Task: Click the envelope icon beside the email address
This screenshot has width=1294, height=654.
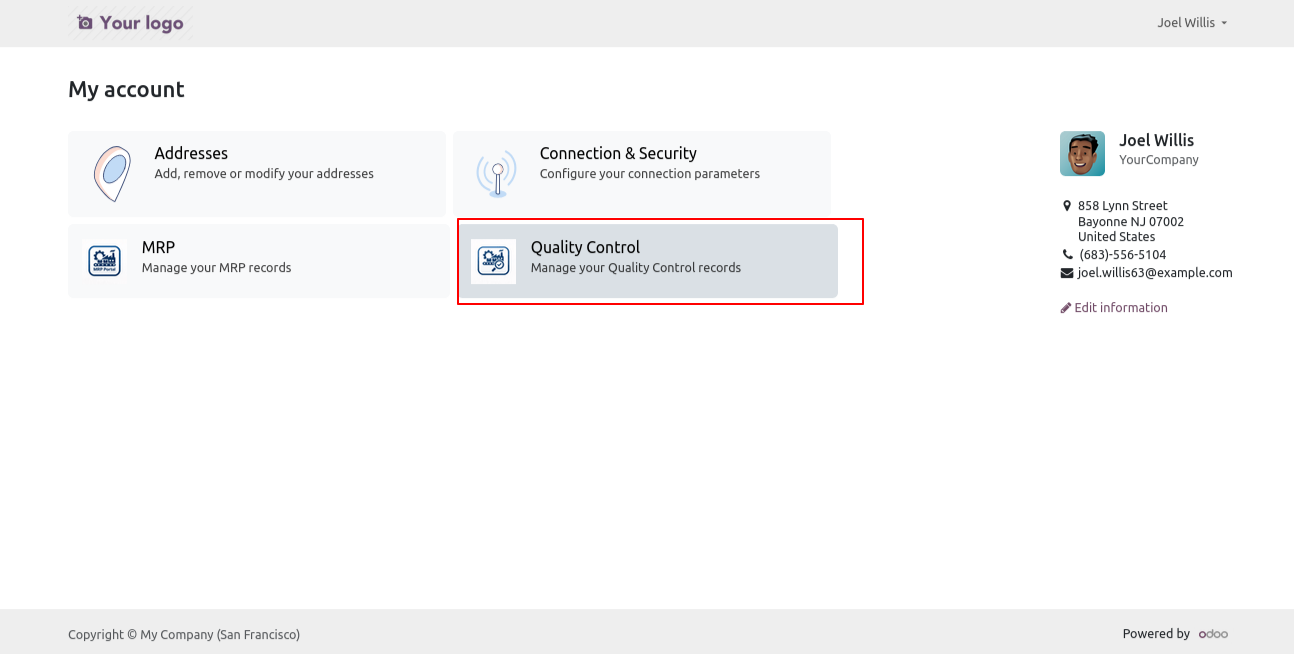Action: (1066, 273)
